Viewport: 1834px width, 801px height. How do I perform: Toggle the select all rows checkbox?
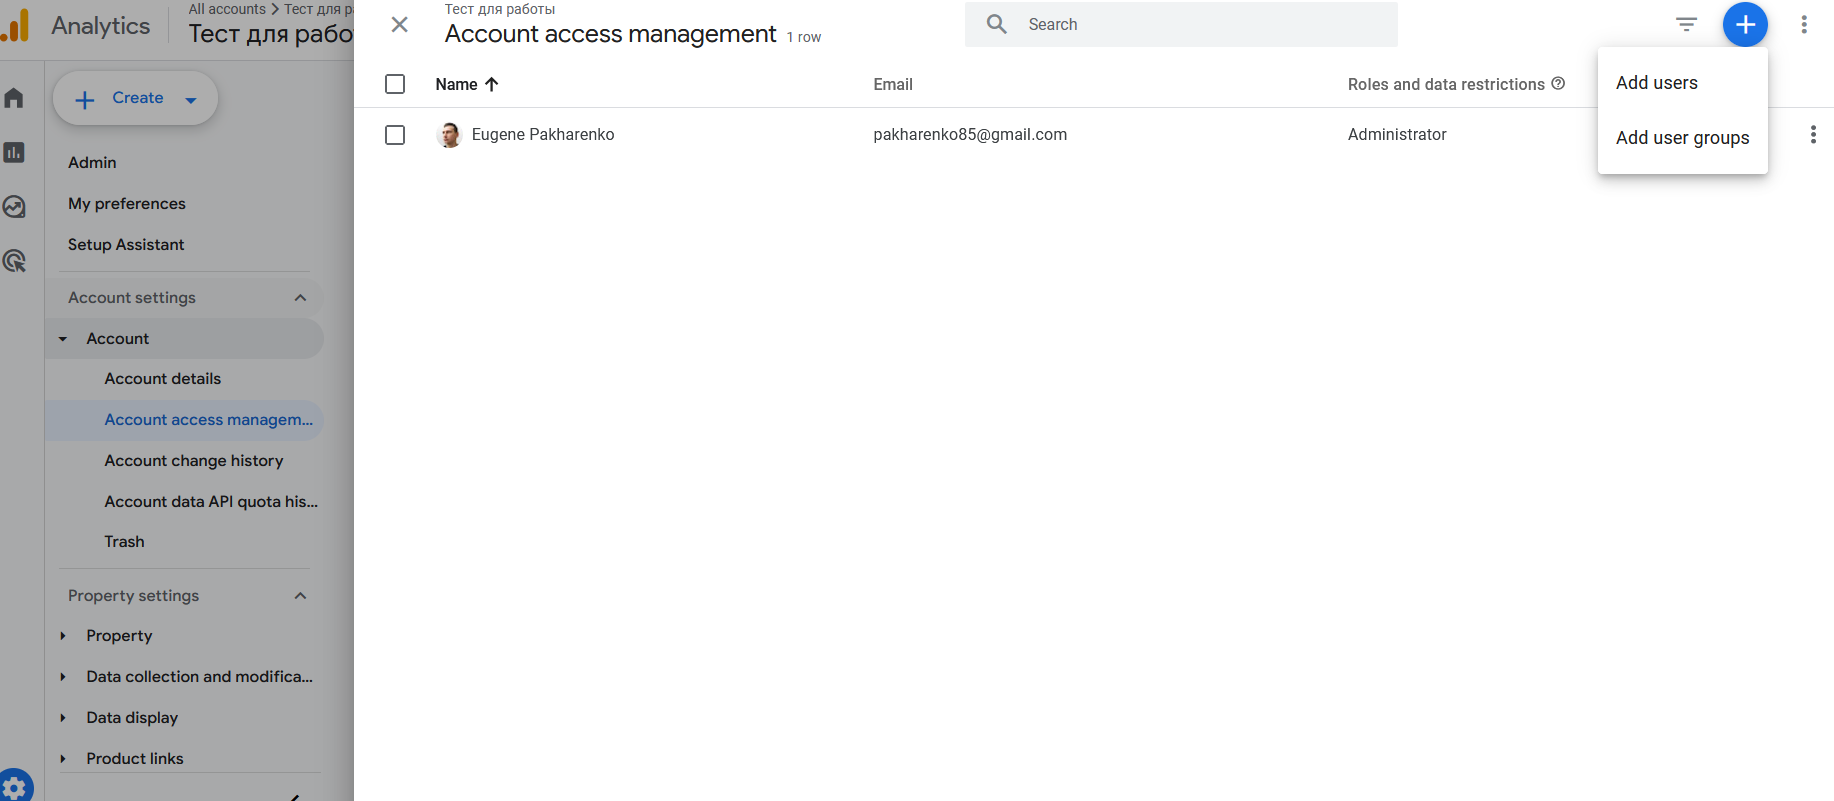(x=395, y=84)
